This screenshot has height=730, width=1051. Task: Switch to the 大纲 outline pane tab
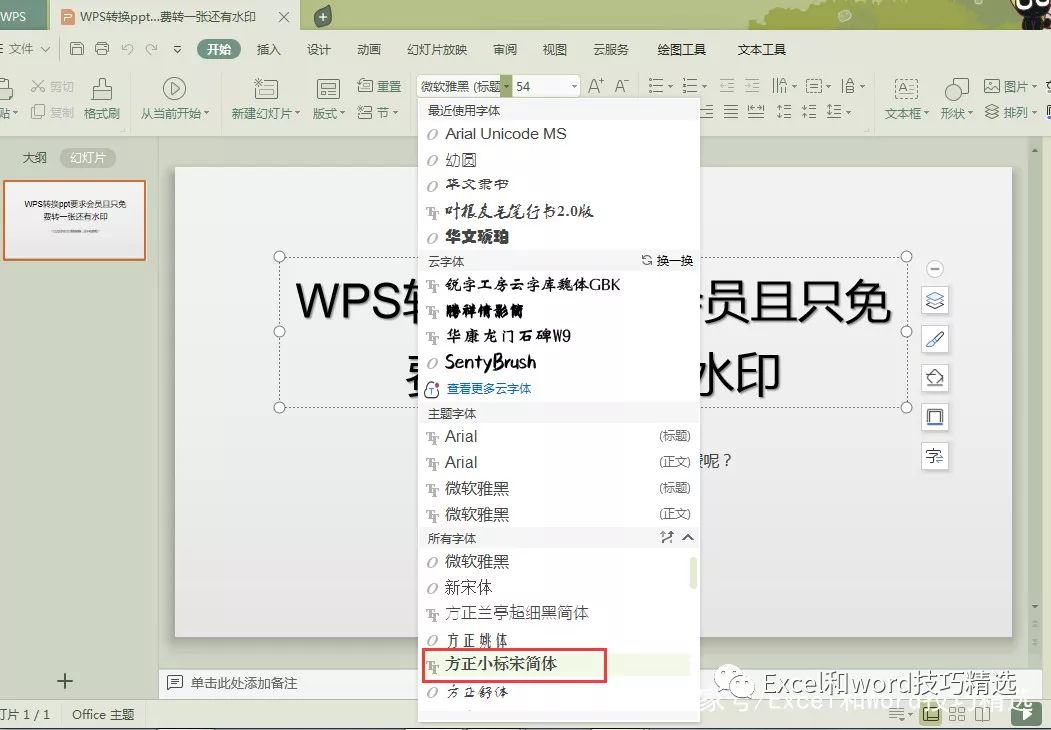35,158
